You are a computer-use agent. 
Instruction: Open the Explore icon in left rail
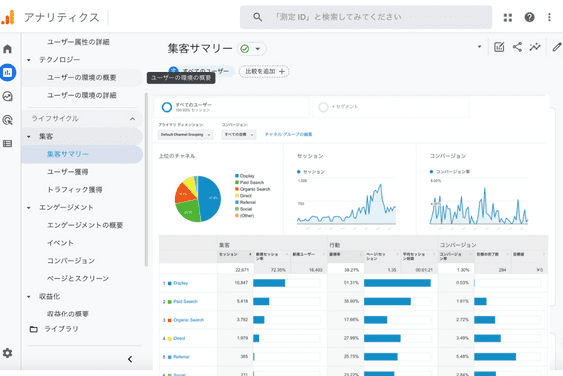pyautogui.click(x=8, y=96)
